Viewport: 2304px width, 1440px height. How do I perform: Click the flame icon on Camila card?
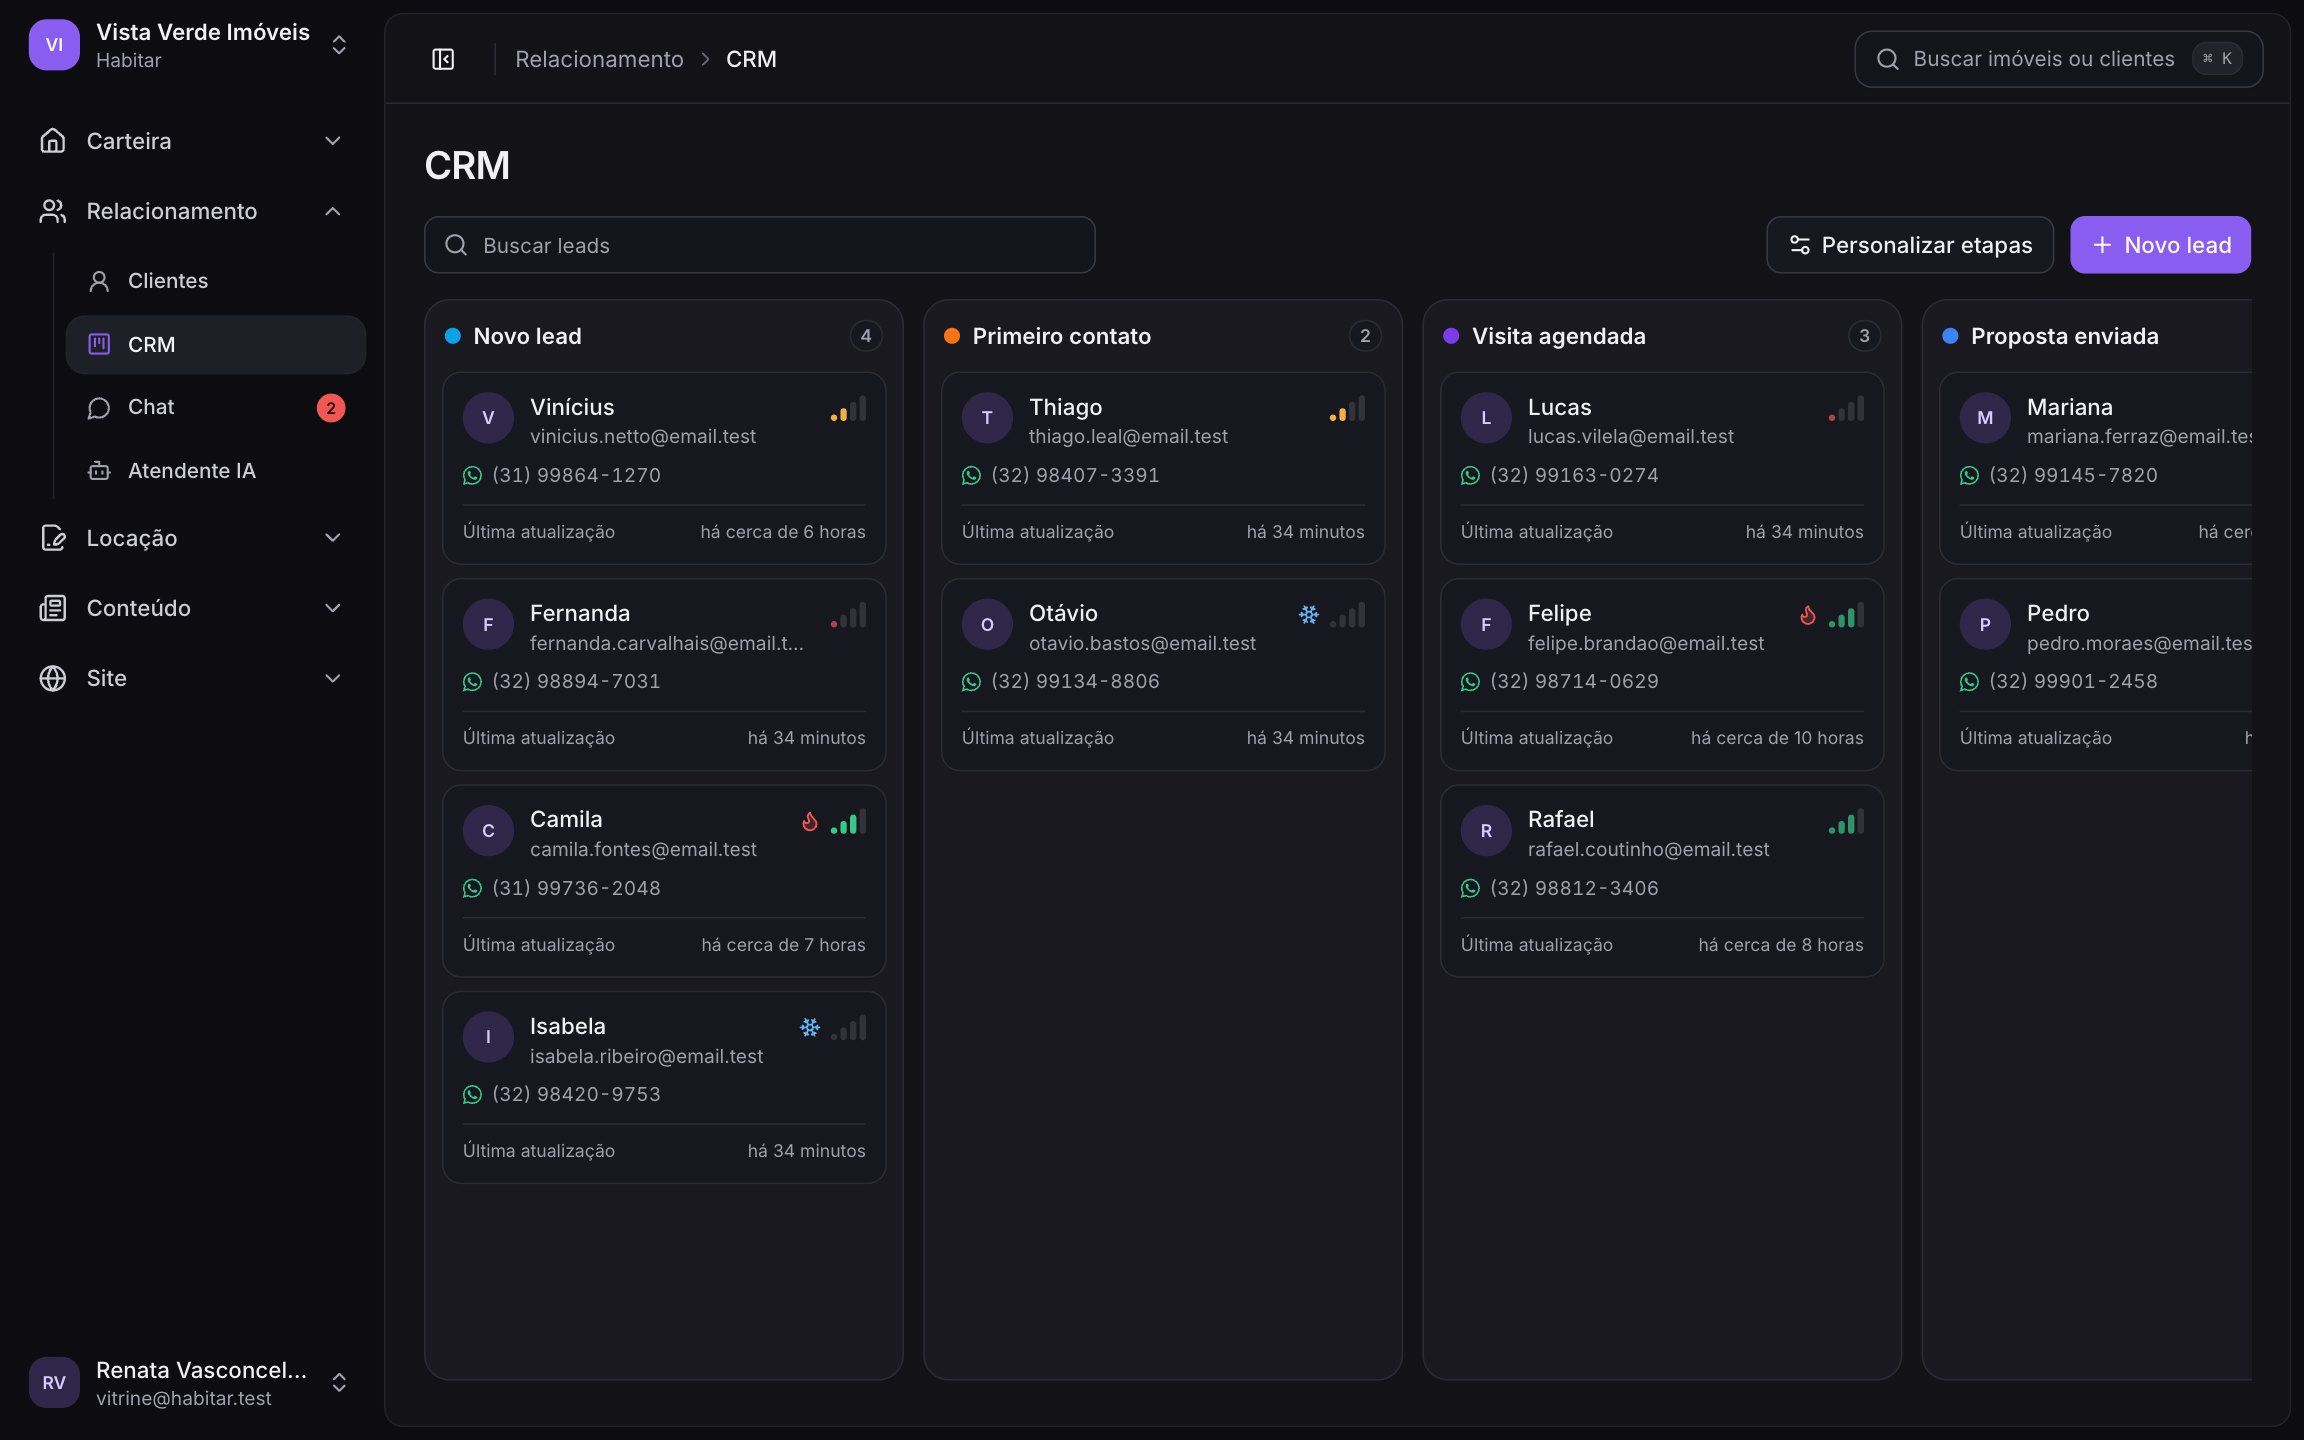coord(810,822)
